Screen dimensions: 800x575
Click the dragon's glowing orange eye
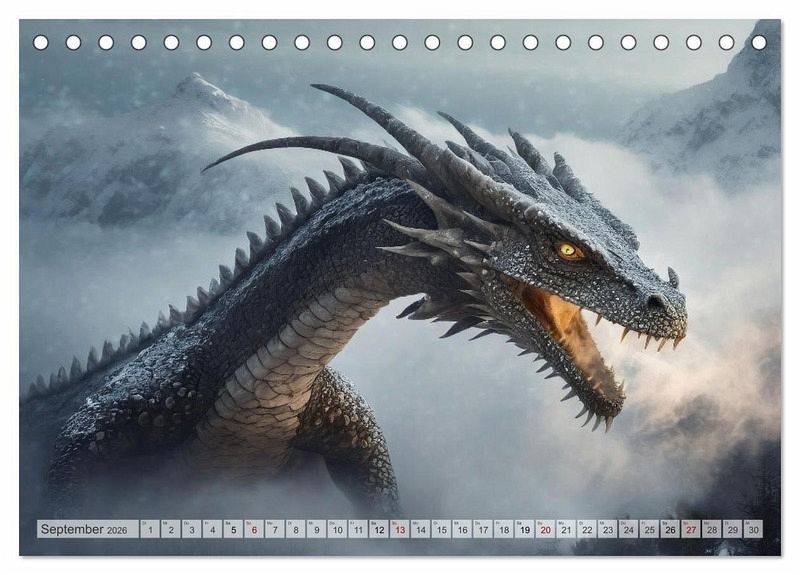[x=568, y=250]
